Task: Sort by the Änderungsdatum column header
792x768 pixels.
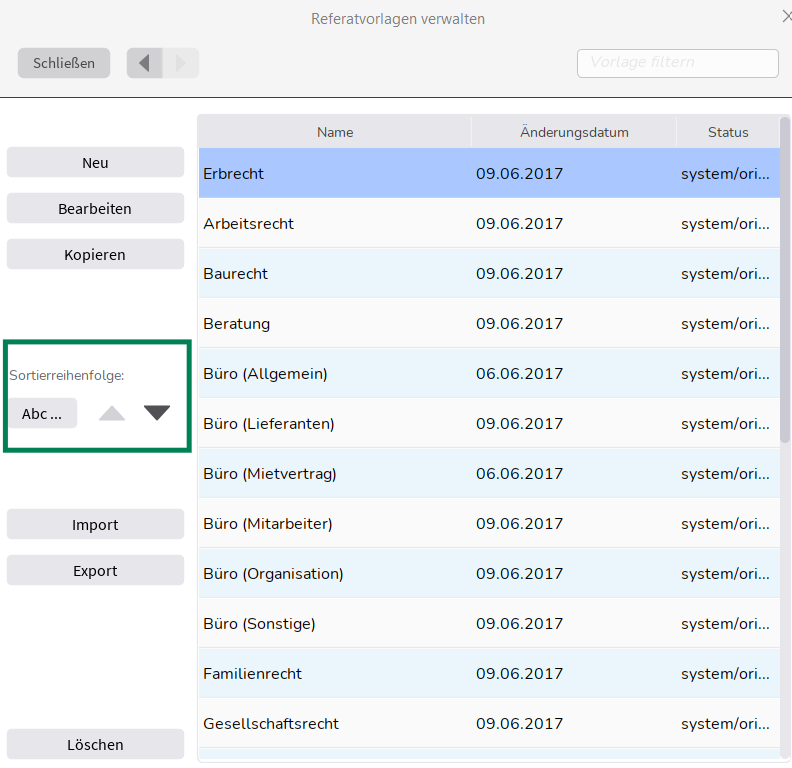Action: click(x=574, y=132)
